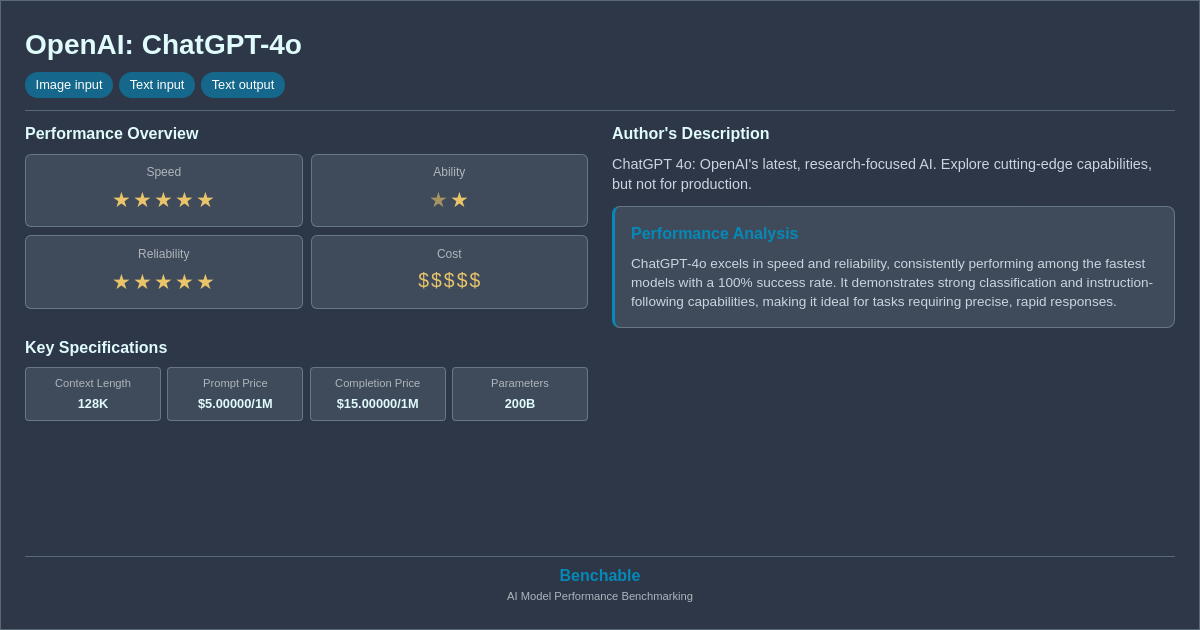Click the dimmed first star under Ability
Screen dimensions: 1200x630
[x=438, y=199]
